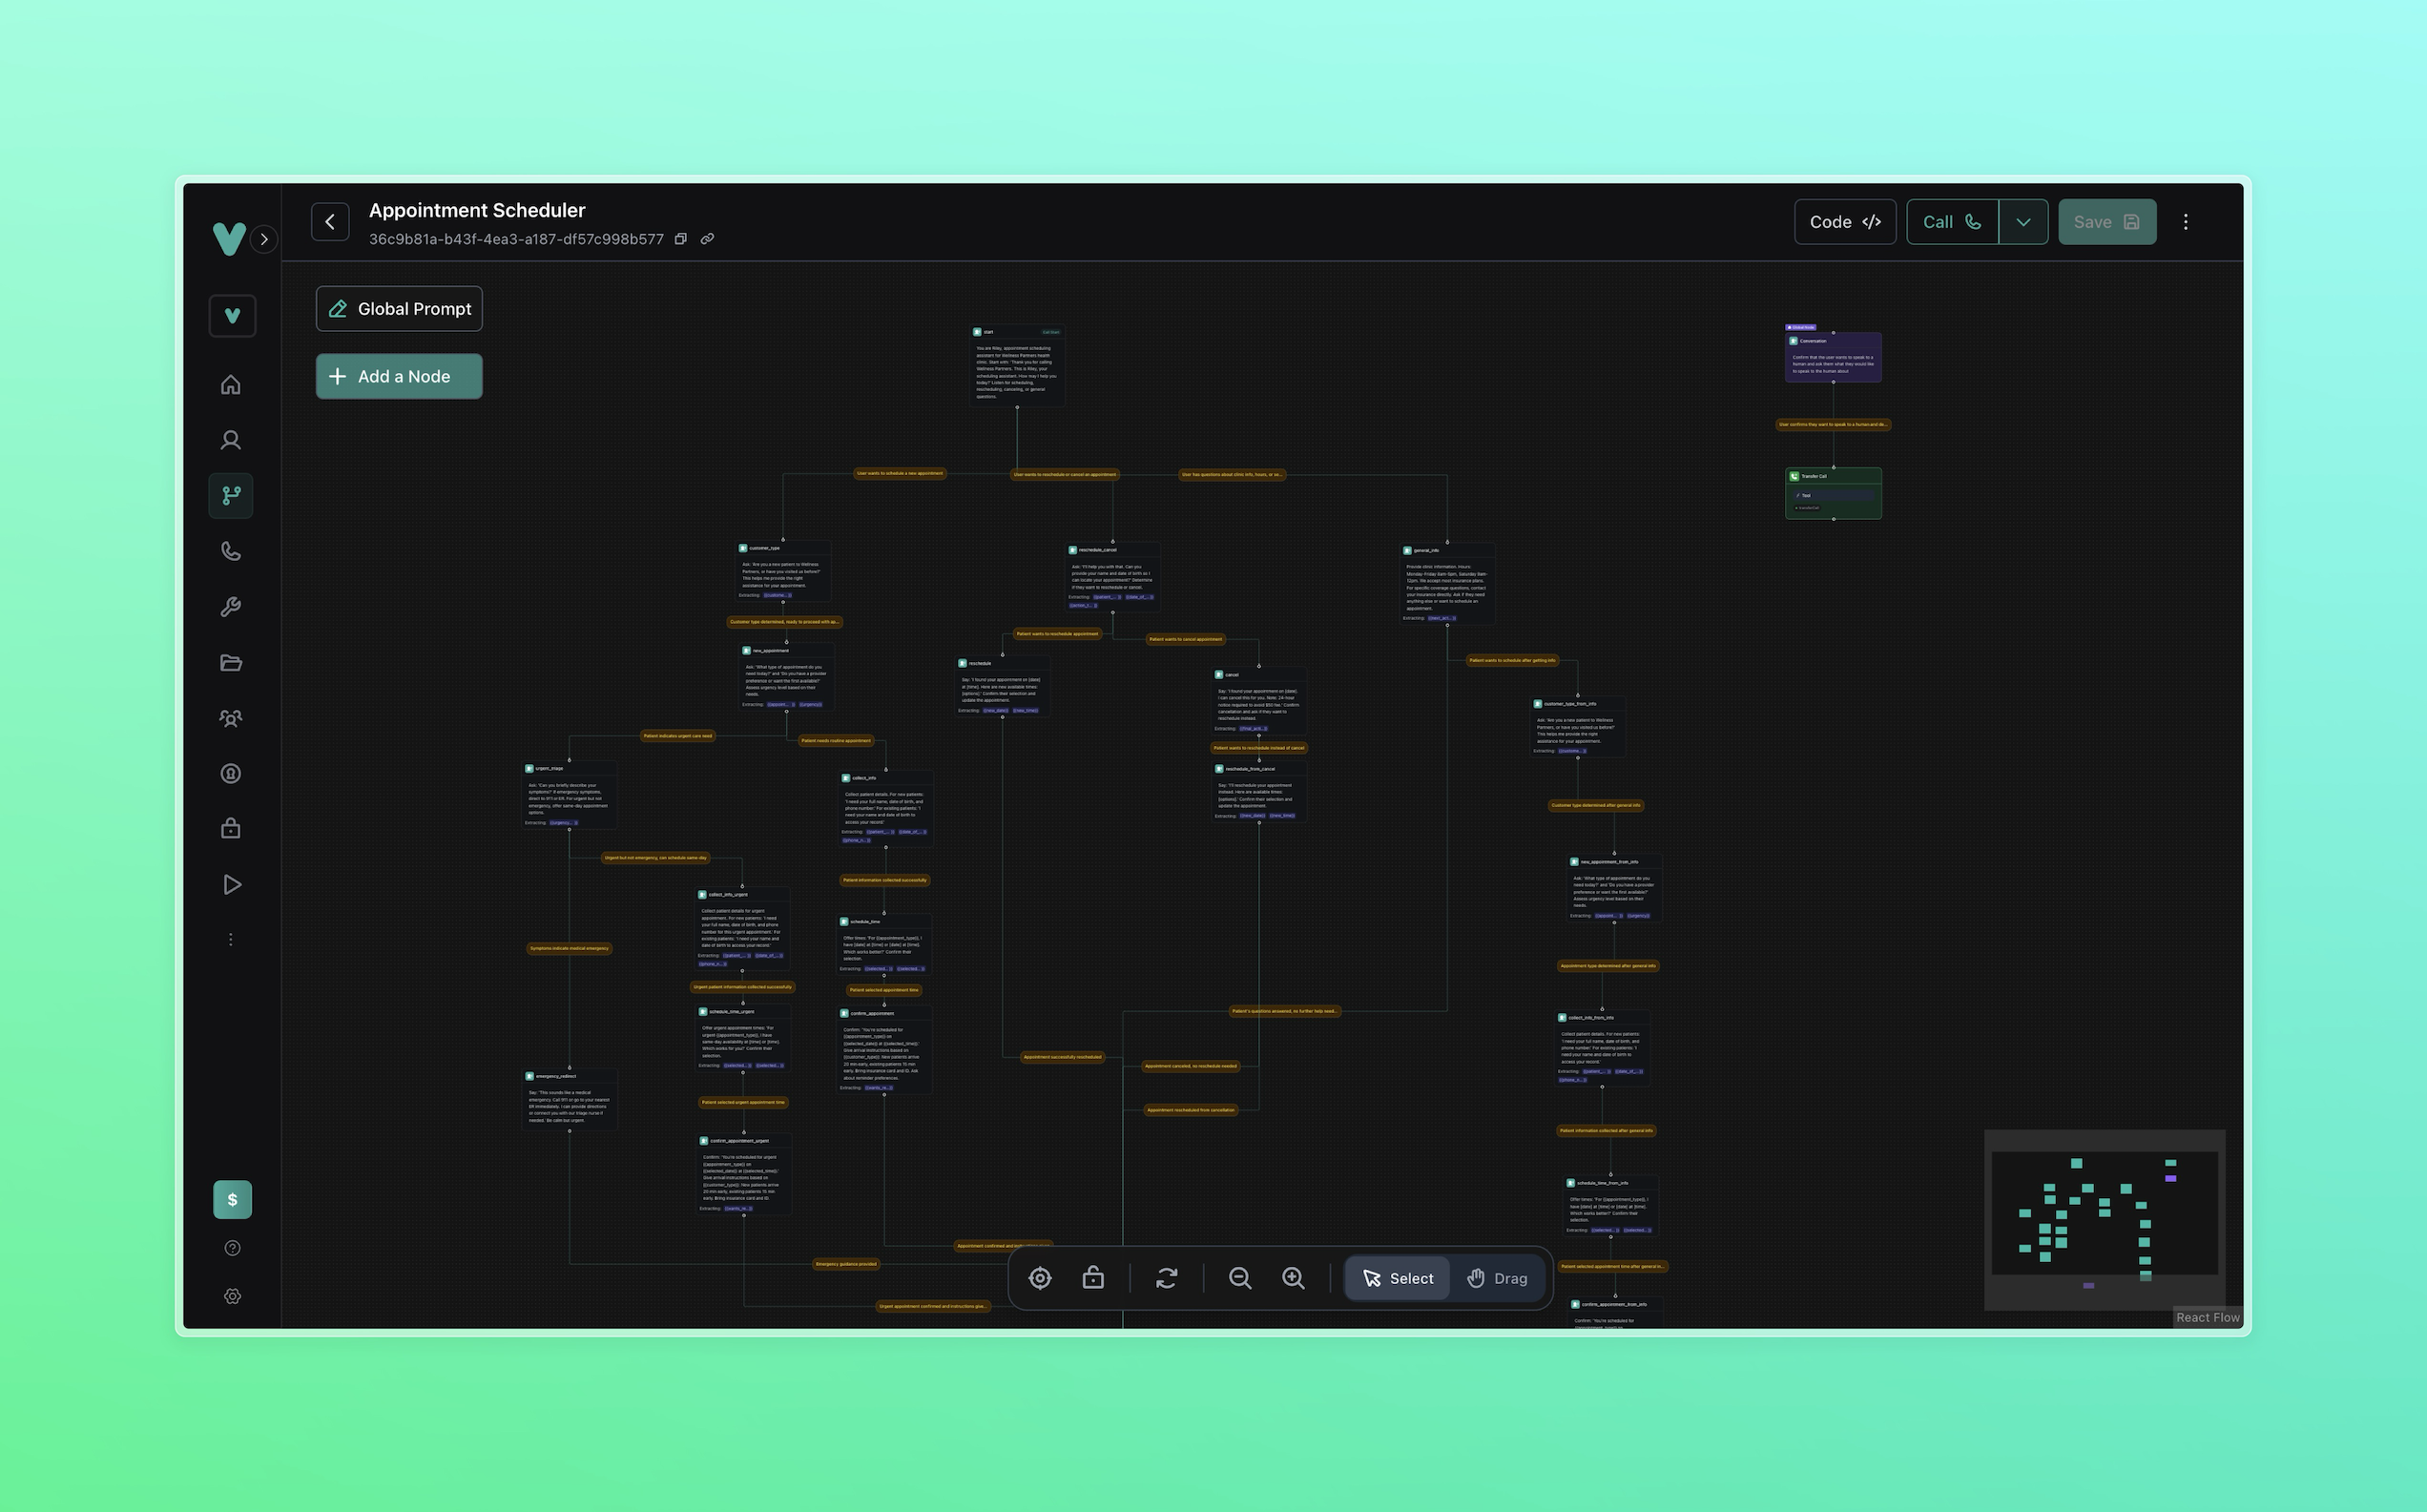Open the phone calls section in the sidebar
This screenshot has width=2427, height=1512.
click(231, 551)
